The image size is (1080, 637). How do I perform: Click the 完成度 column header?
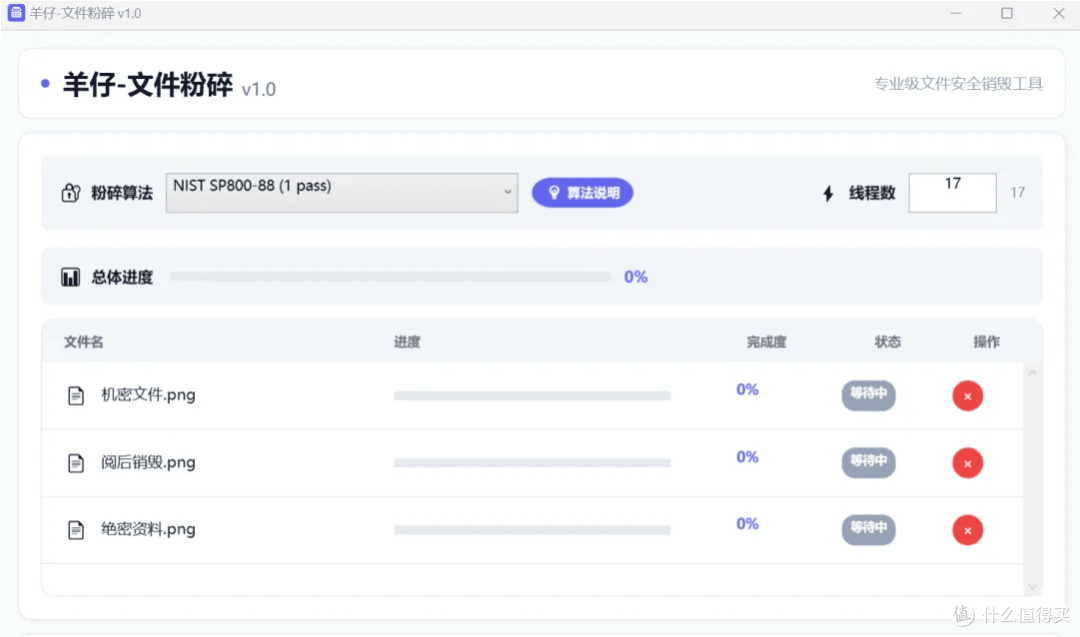pyautogui.click(x=766, y=342)
